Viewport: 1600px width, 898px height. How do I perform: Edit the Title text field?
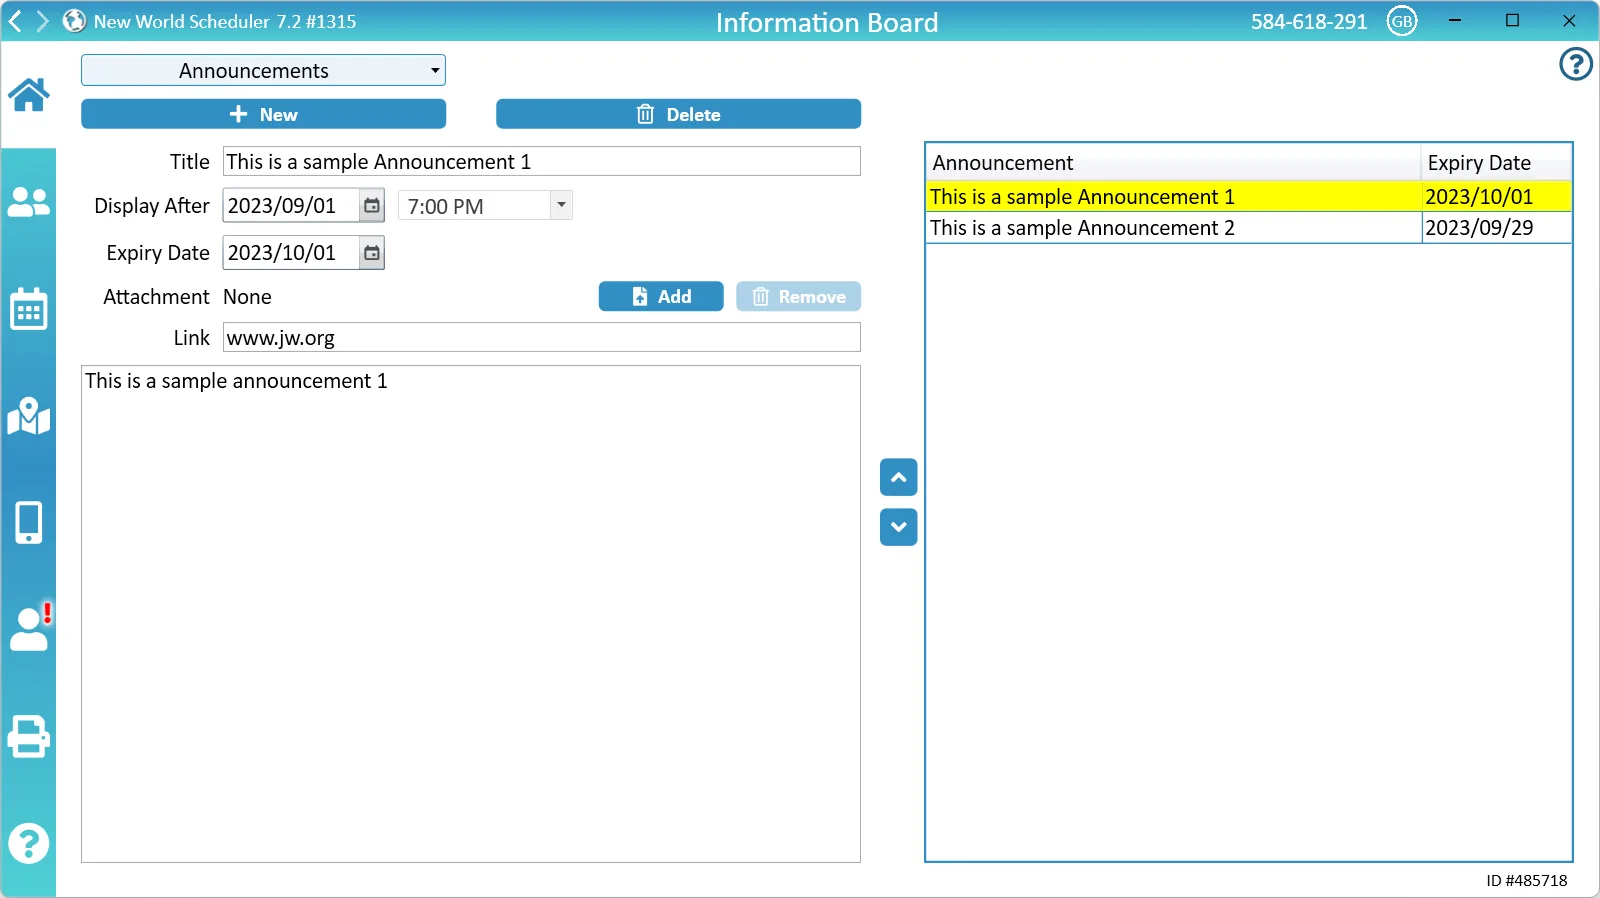point(541,161)
